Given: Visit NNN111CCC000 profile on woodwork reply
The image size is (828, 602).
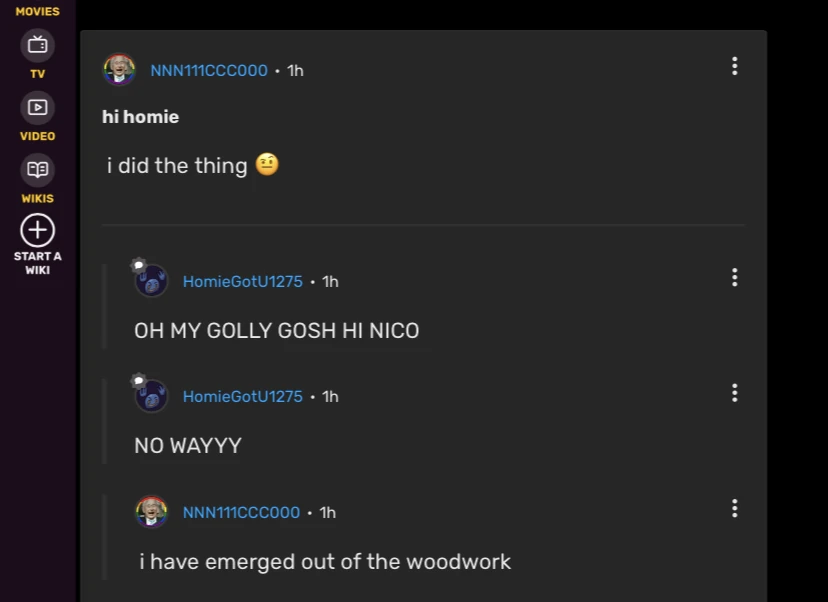Looking at the screenshot, I should click(x=241, y=512).
